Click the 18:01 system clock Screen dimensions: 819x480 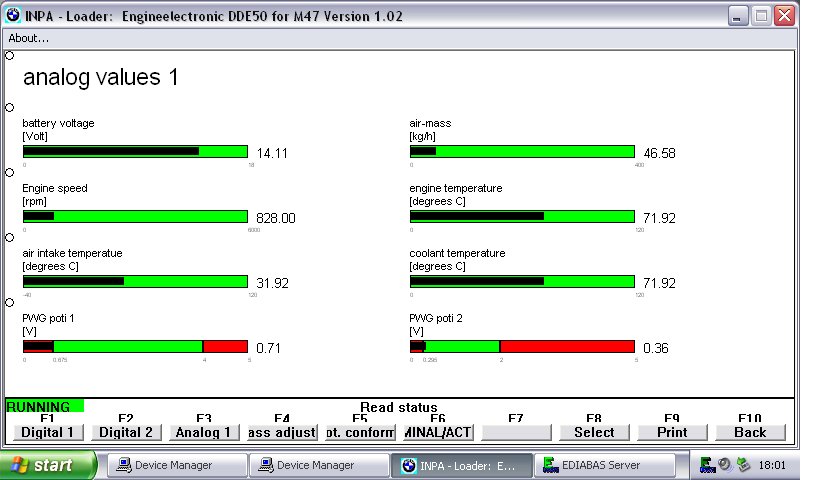pos(772,465)
